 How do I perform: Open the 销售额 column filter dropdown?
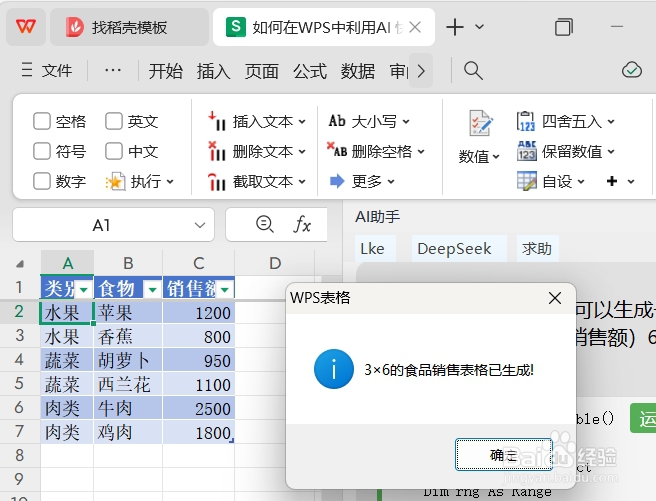coord(225,289)
